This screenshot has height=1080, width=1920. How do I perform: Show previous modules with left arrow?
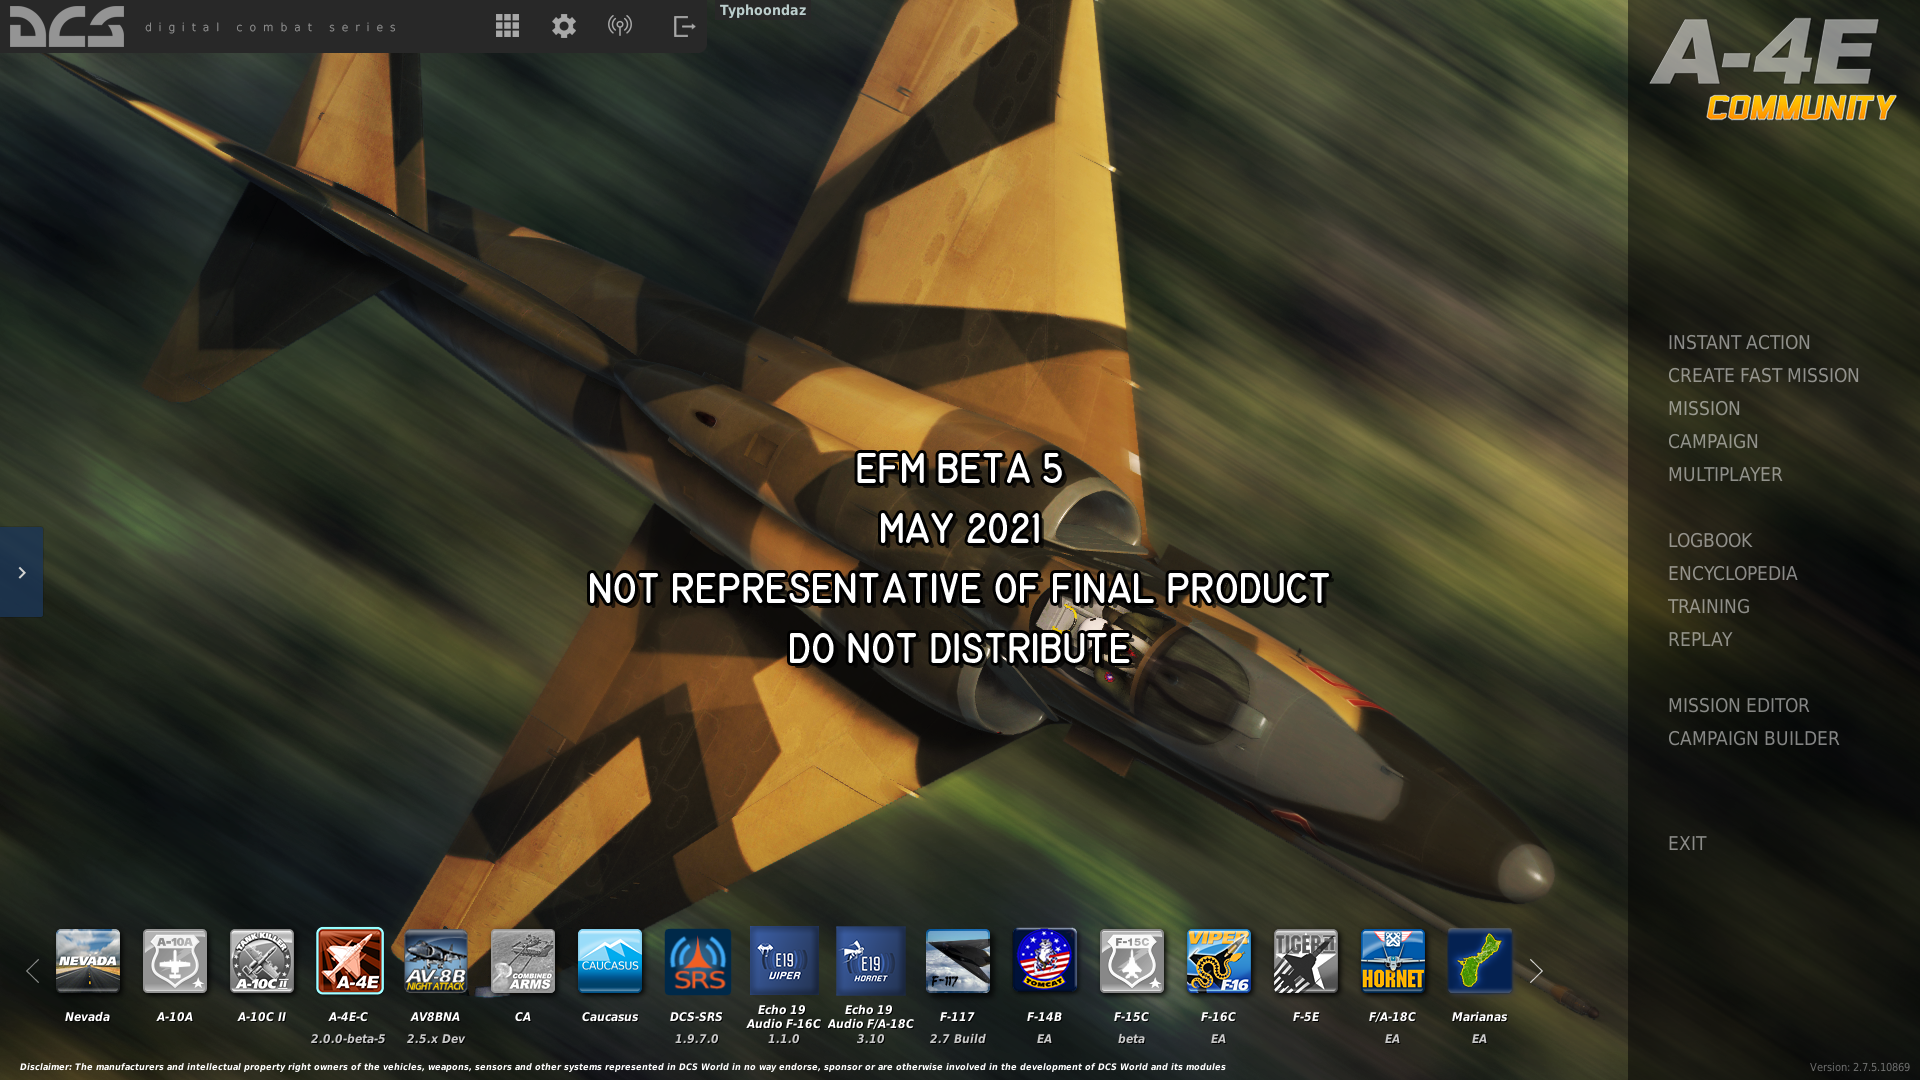coord(32,970)
